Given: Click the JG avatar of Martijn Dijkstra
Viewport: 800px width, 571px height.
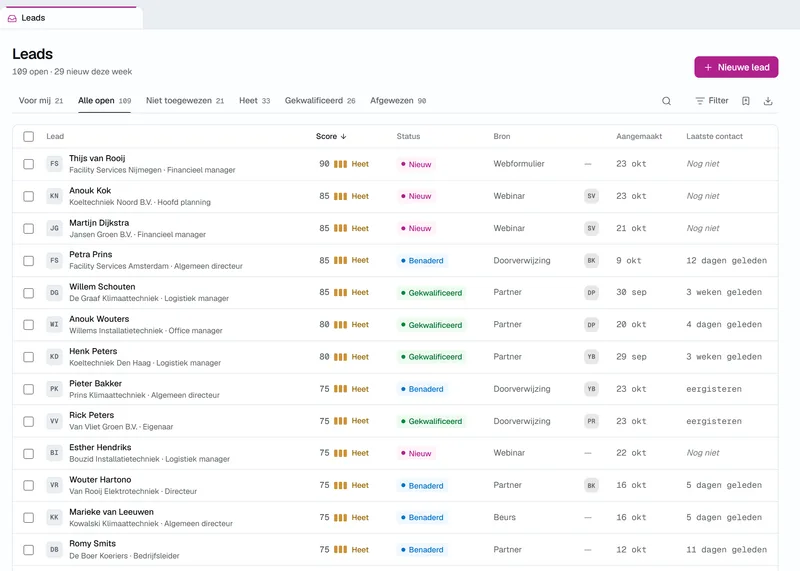Looking at the screenshot, I should [55, 228].
